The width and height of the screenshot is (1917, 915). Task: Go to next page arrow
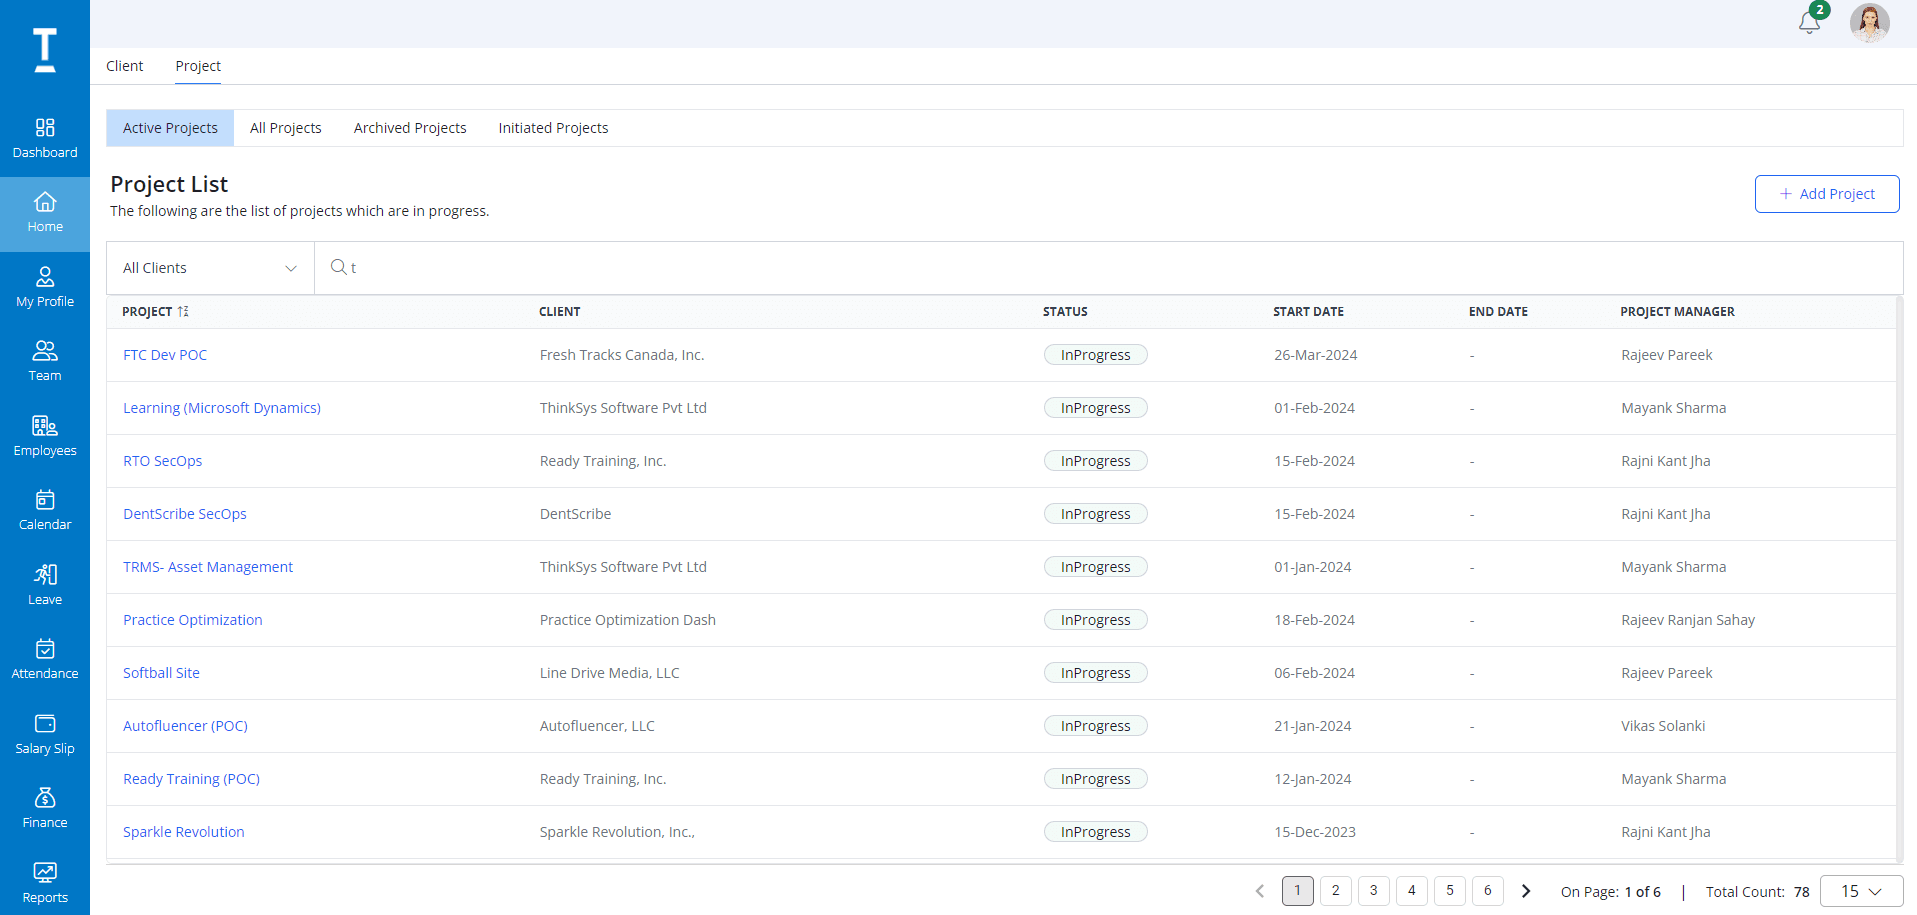coord(1526,891)
